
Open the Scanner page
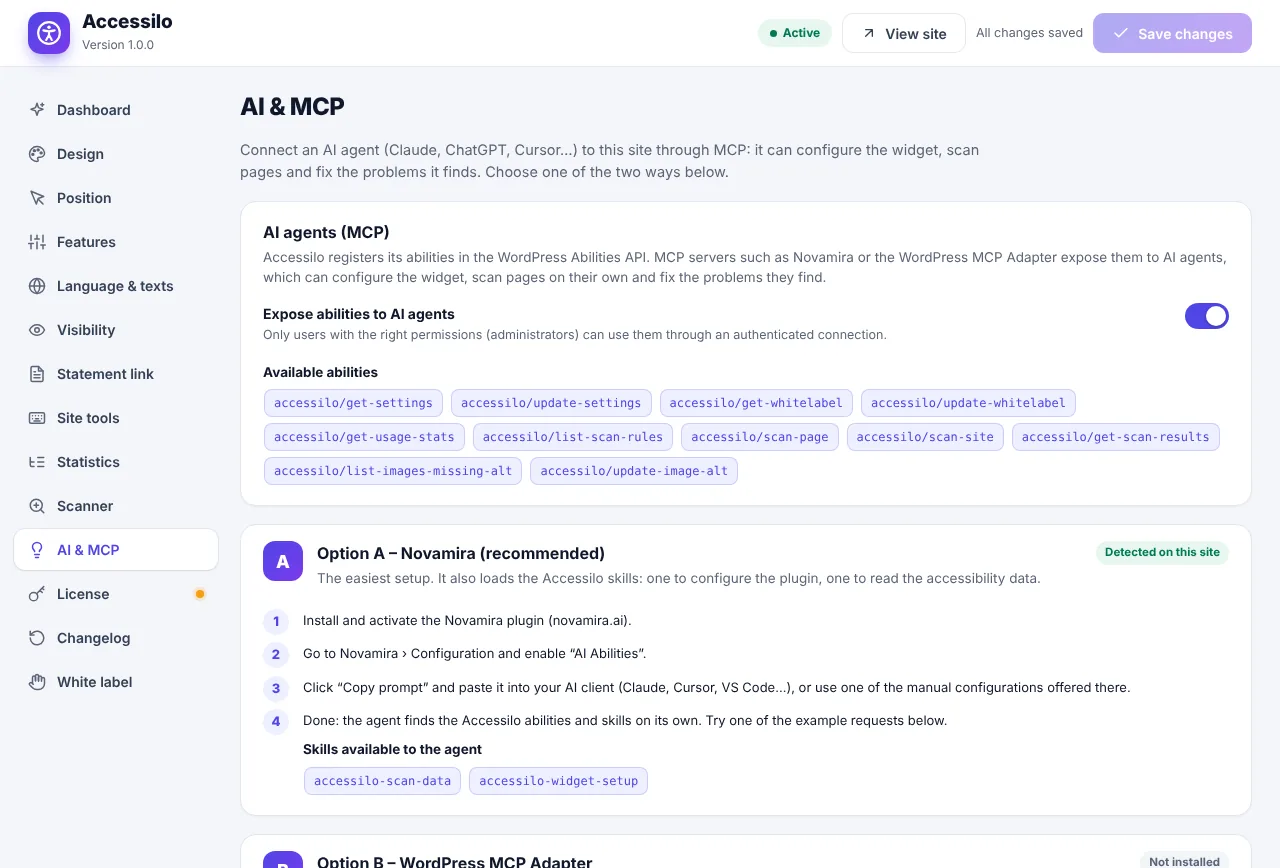[x=116, y=506]
